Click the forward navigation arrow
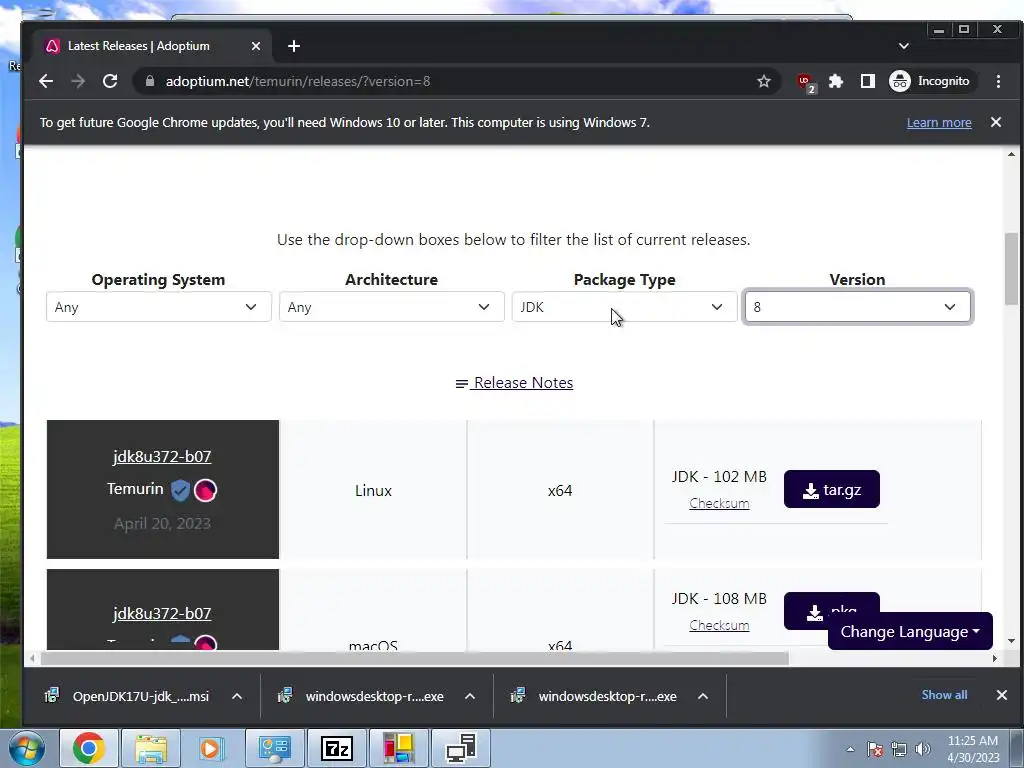 (78, 81)
